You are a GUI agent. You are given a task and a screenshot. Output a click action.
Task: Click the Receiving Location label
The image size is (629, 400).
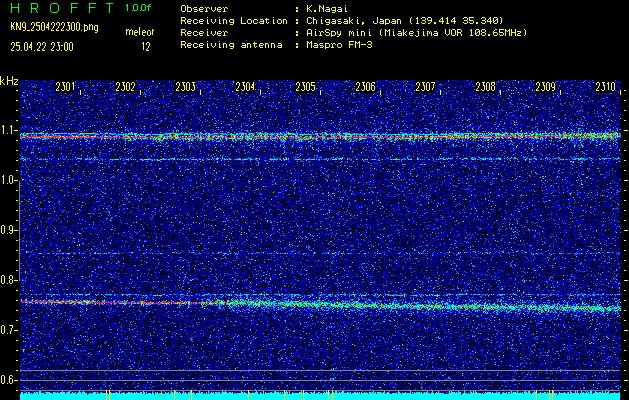click(234, 20)
